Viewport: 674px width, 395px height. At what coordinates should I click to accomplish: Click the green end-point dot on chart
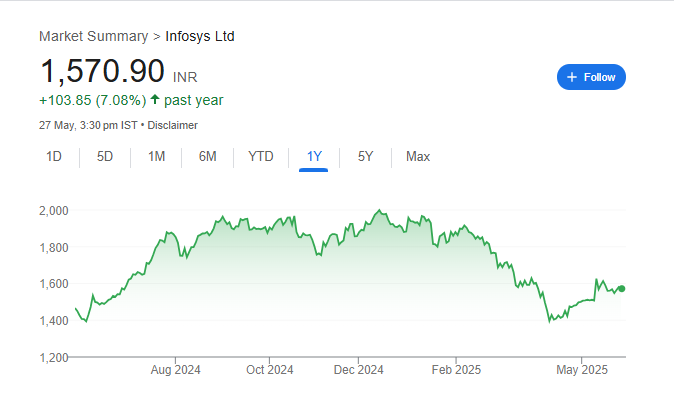[622, 289]
